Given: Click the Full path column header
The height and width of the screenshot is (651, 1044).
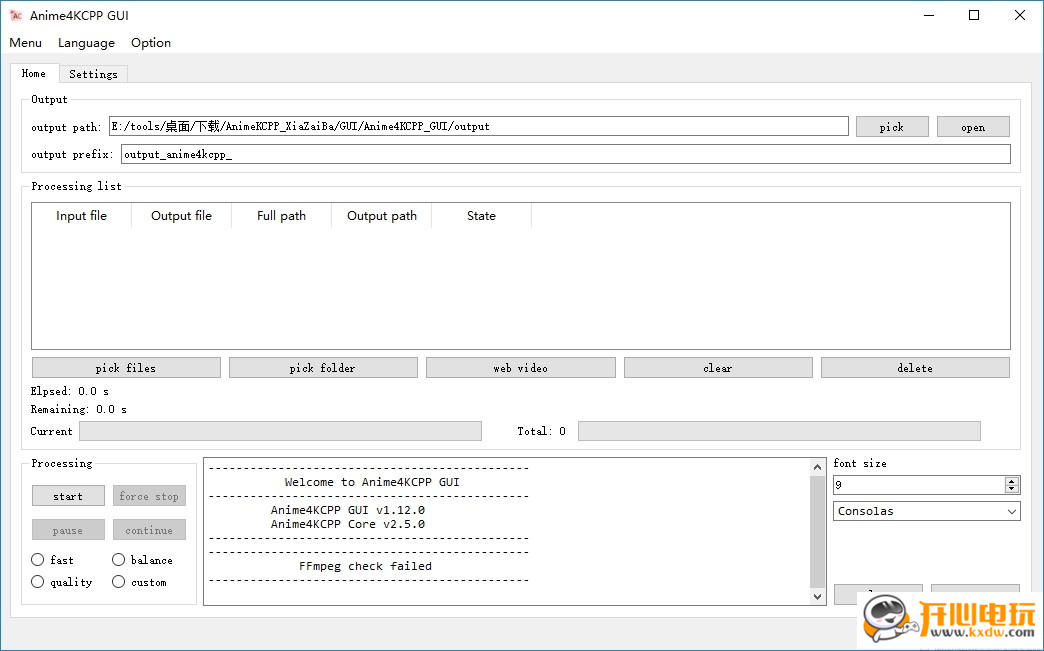Looking at the screenshot, I should (281, 216).
